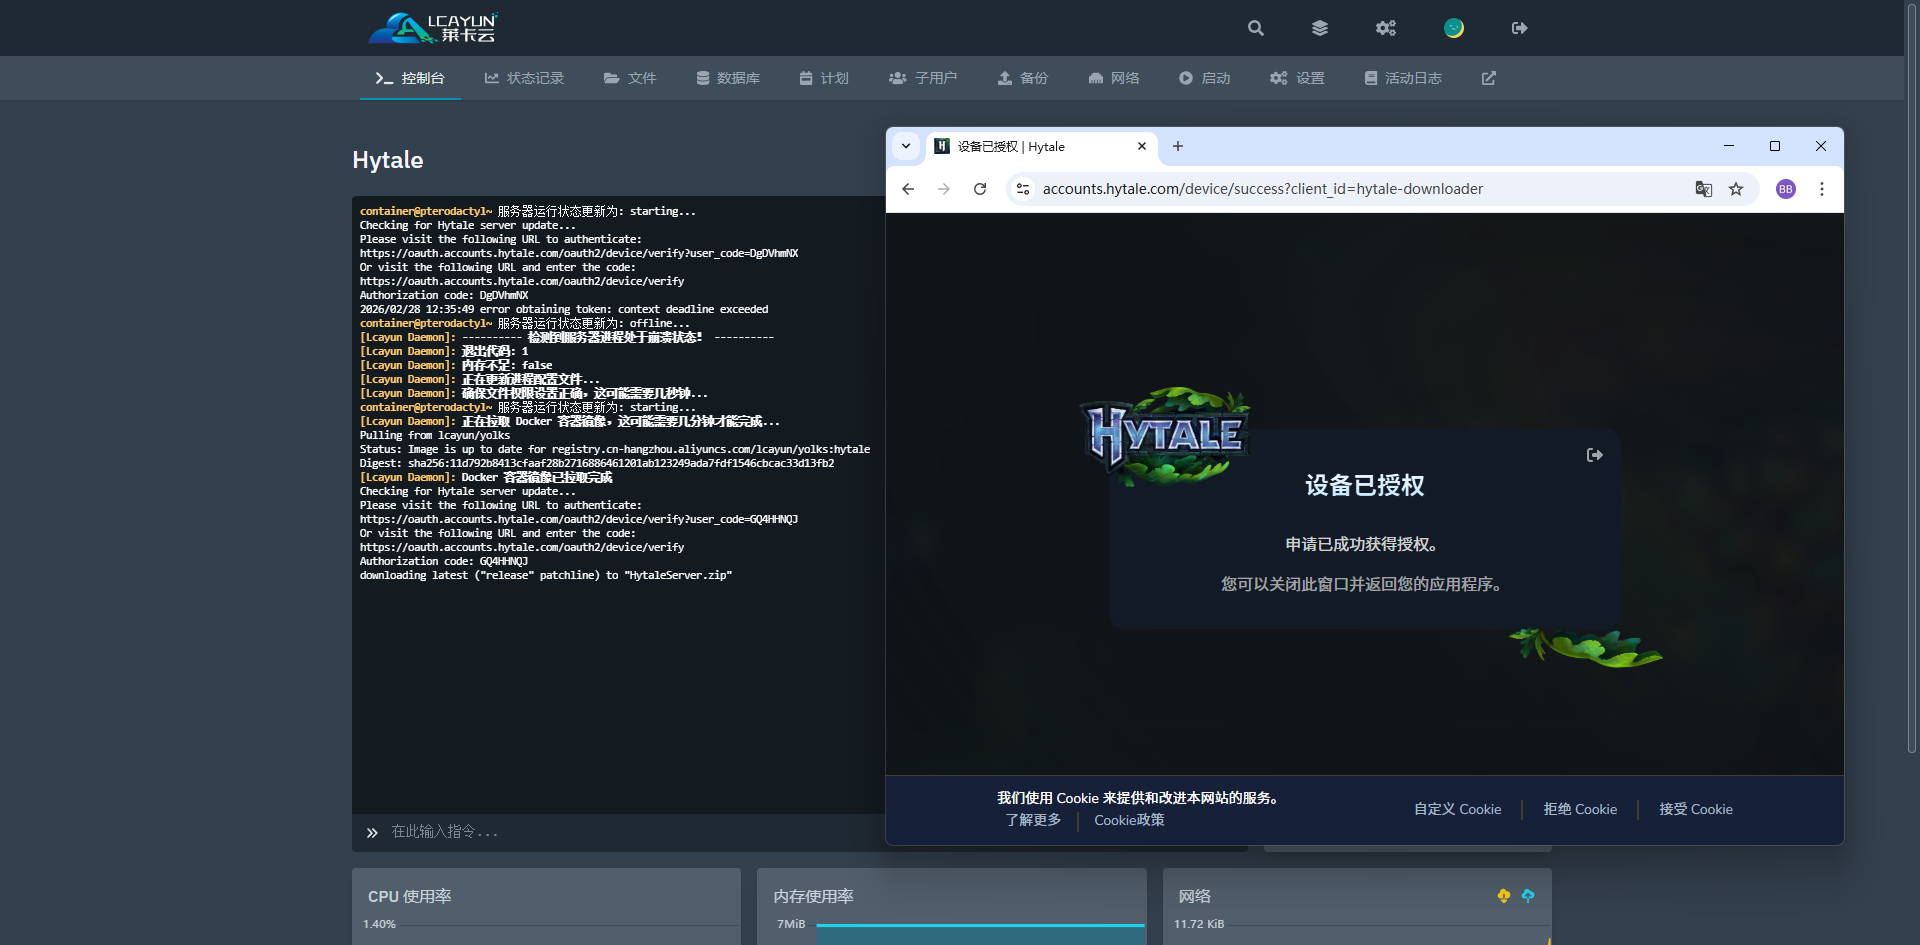Open admin gears icon in header

[x=1385, y=28]
